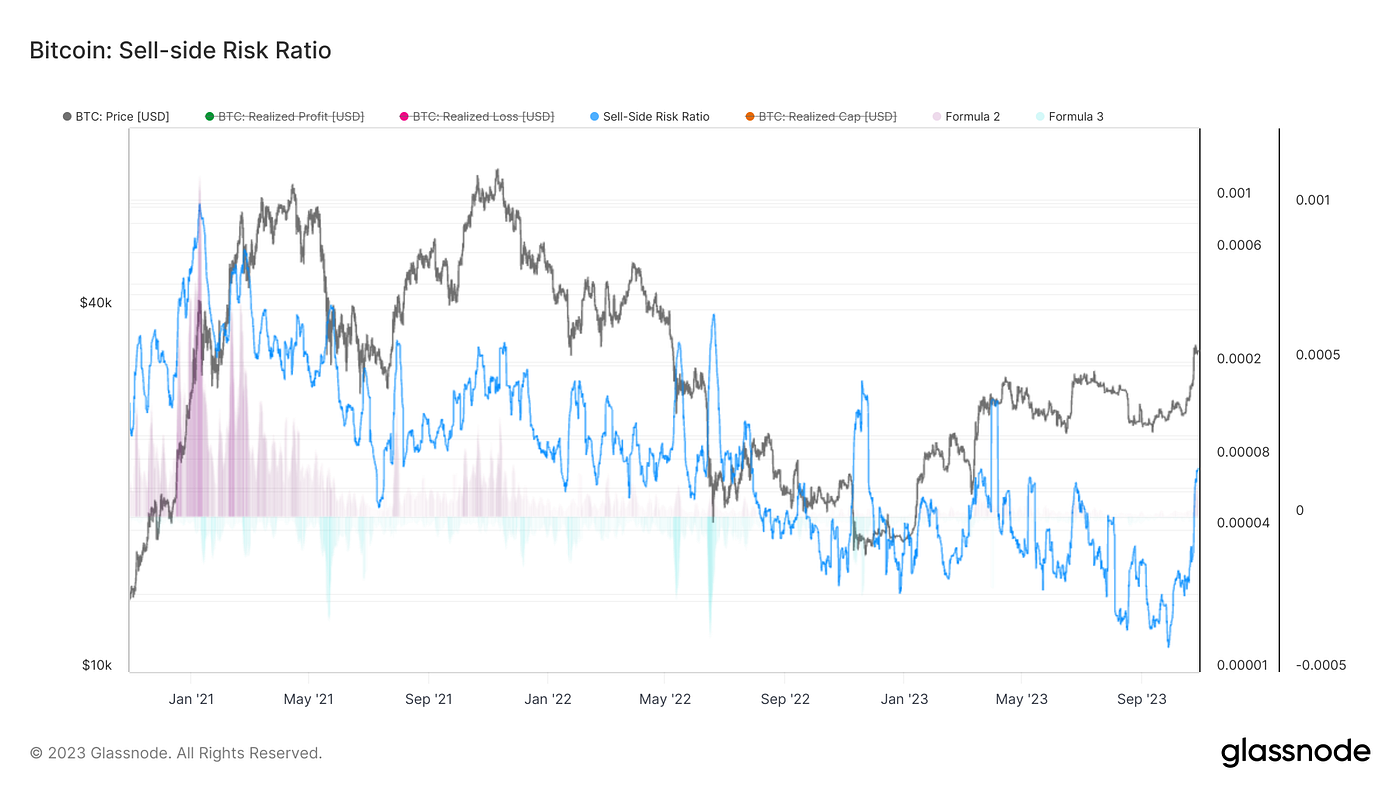Toggle Formula 2 legend entry
Viewport: 1400px width, 788px height.
click(x=966, y=117)
